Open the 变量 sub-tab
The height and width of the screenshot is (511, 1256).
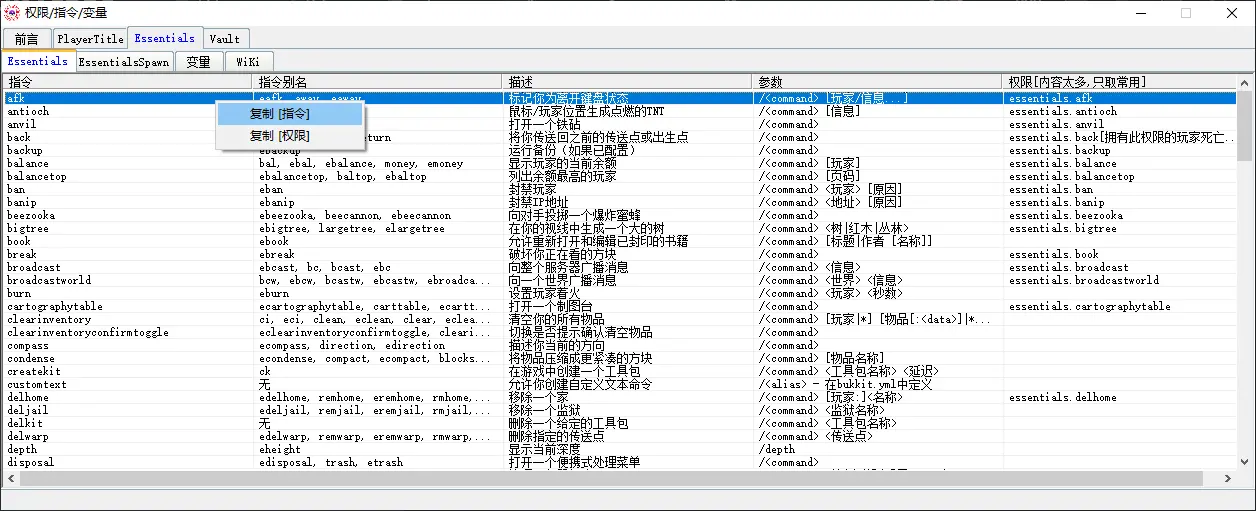(199, 62)
